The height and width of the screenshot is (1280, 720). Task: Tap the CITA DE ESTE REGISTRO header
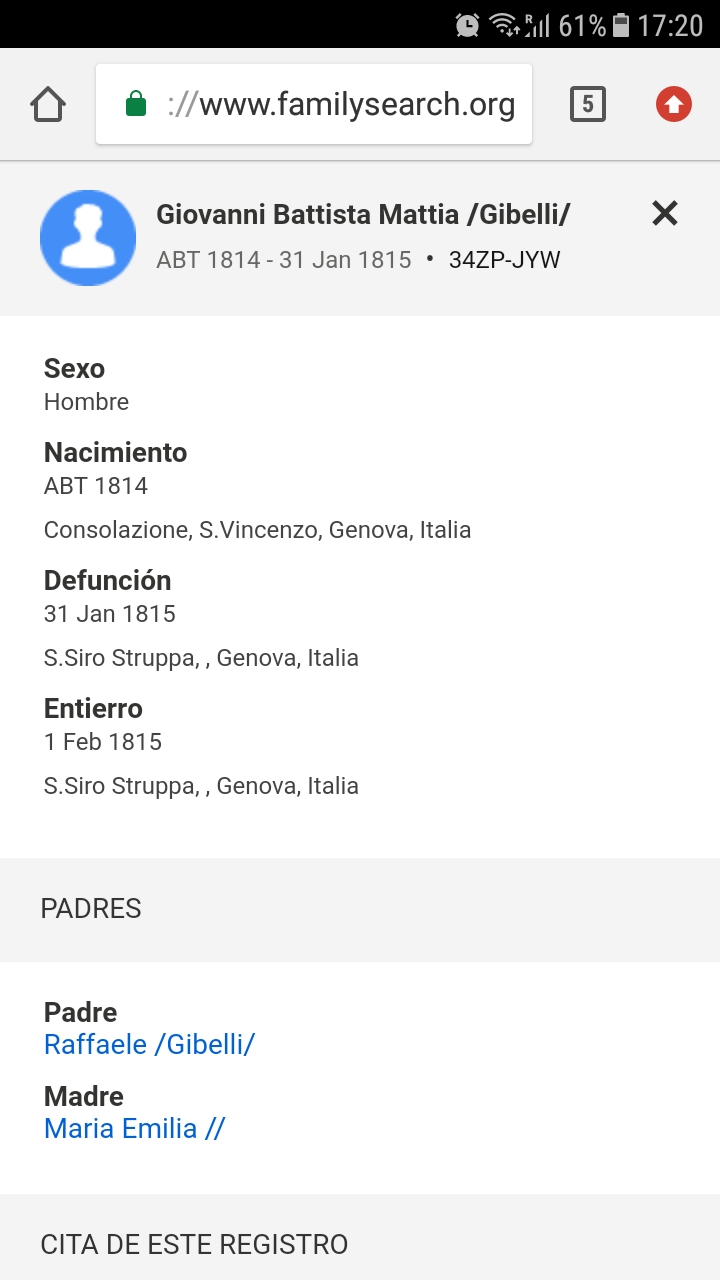point(360,1242)
